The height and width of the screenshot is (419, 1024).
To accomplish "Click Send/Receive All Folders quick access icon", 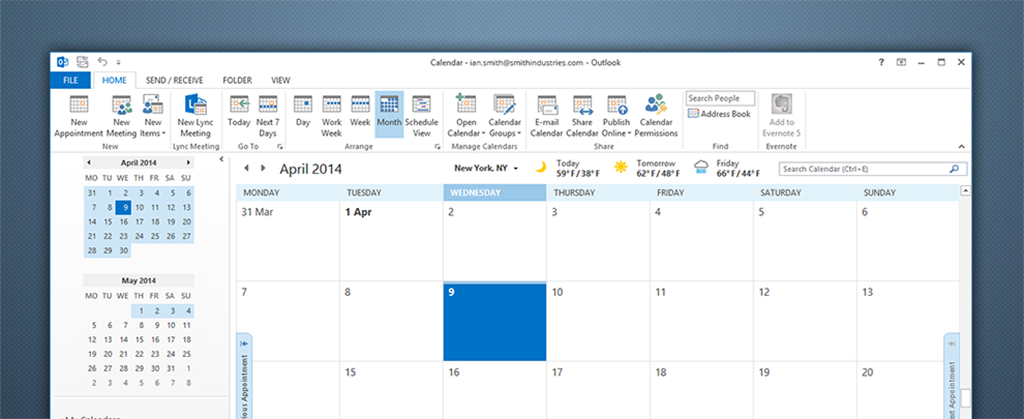I will (82, 62).
